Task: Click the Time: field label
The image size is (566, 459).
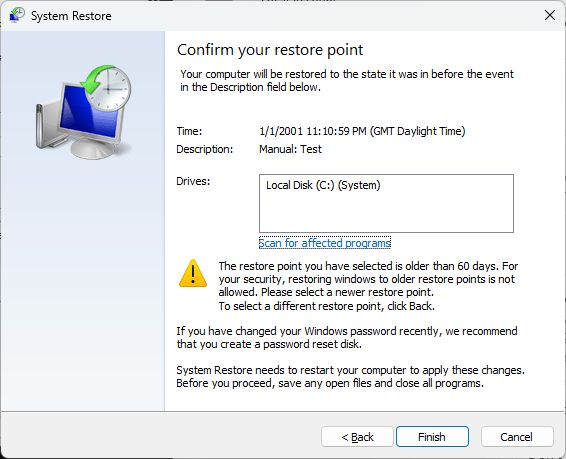Action: pos(189,131)
